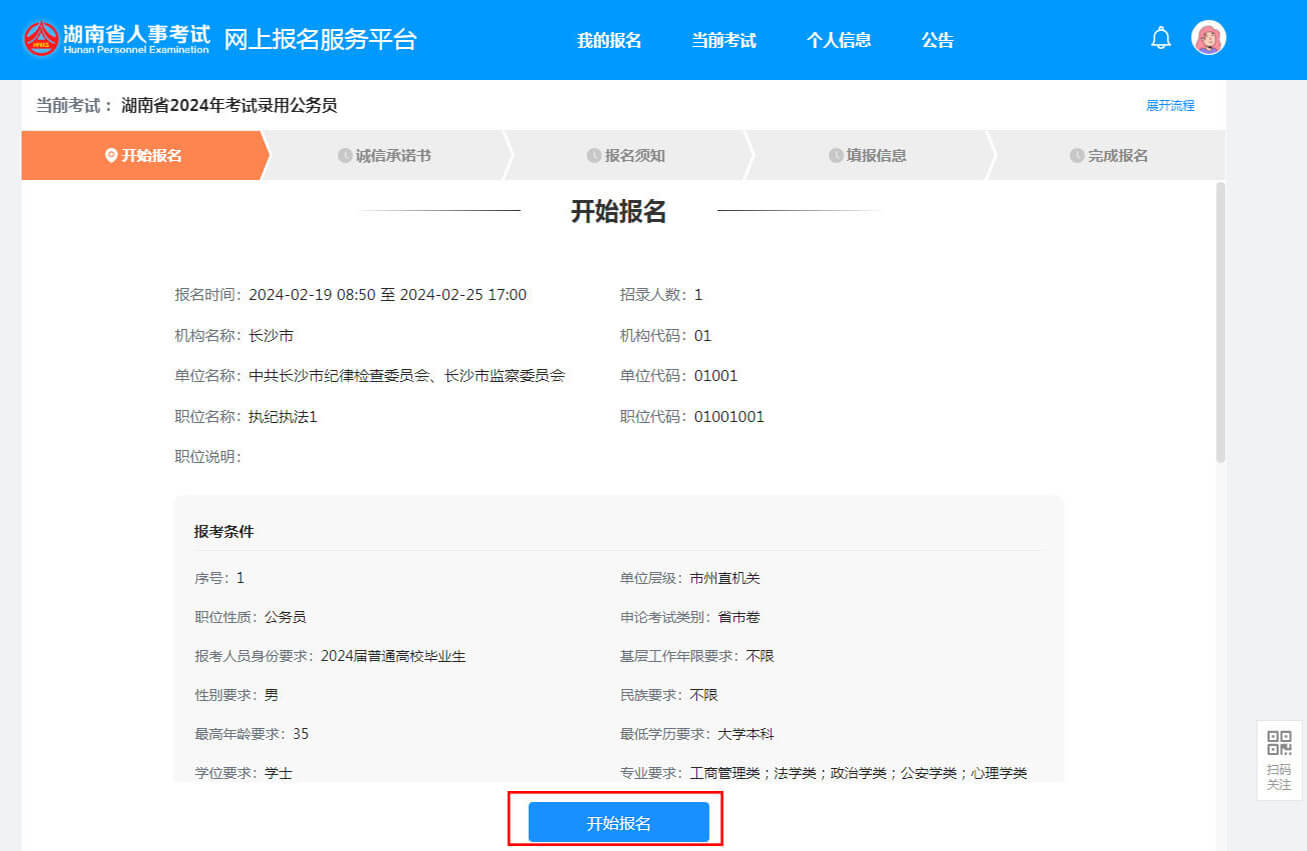Click 职位代码 value 01001001
Image resolution: width=1307 pixels, height=851 pixels.
click(729, 417)
